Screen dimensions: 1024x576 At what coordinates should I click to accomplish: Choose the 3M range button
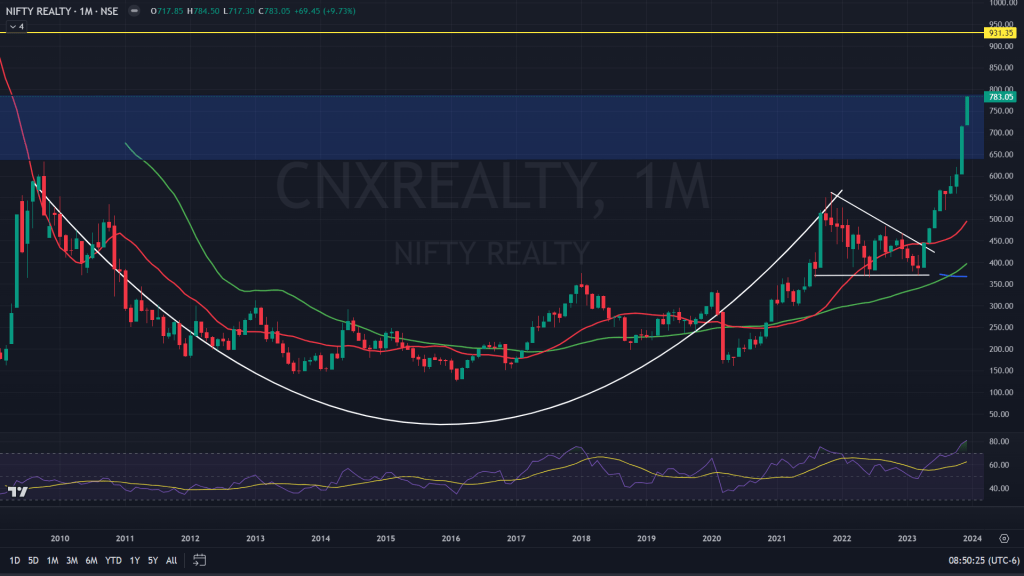[72, 560]
